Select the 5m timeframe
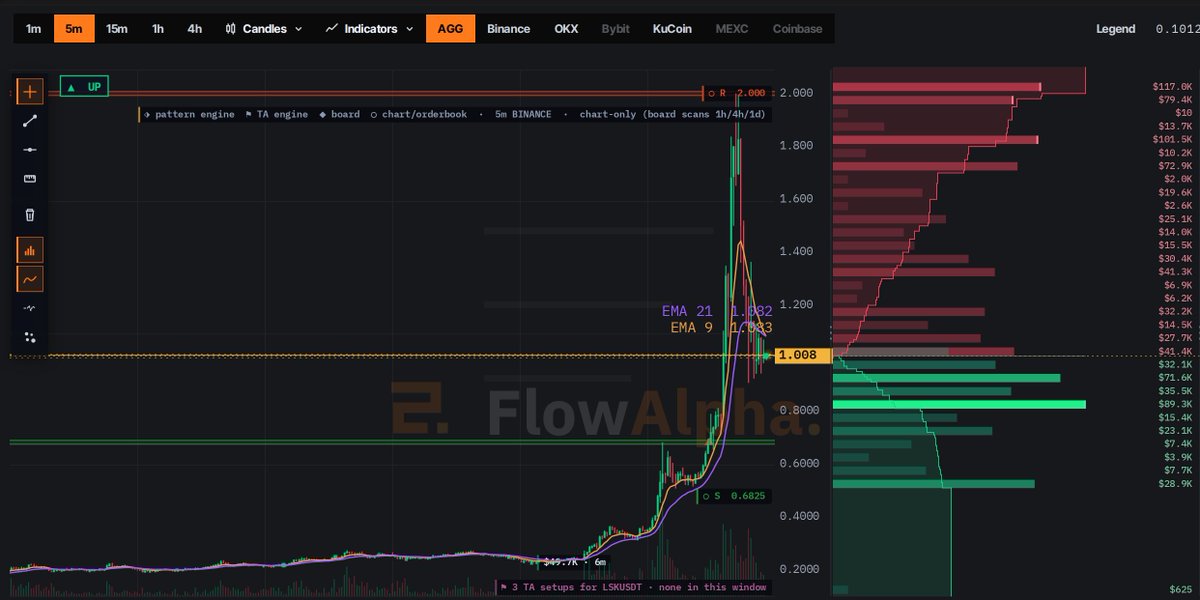1200x600 pixels. tap(74, 29)
